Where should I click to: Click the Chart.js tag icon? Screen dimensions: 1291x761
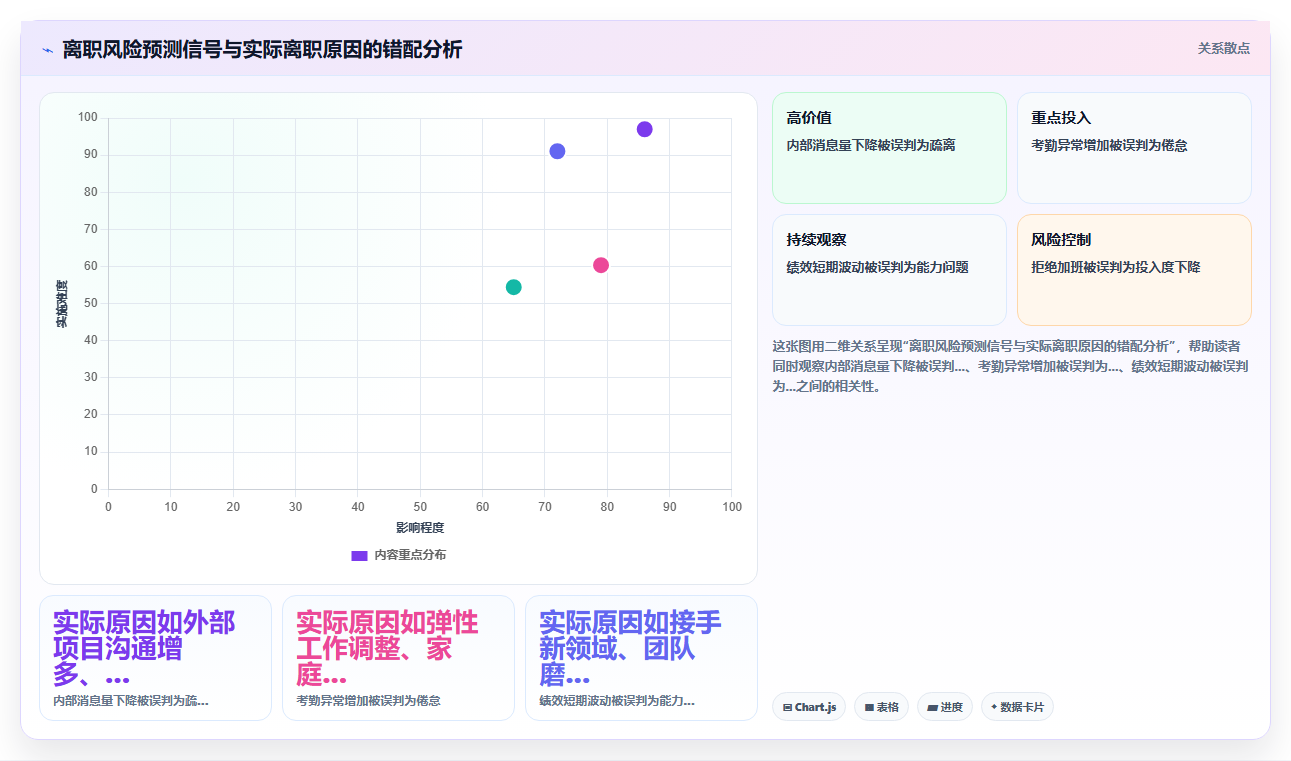click(x=788, y=707)
